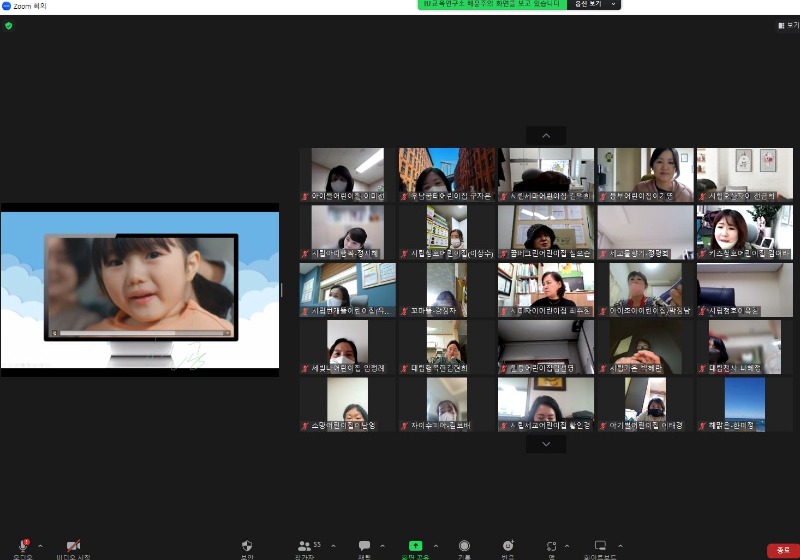
Task: Toggle the Start Video (비디오 시작) camera button
Action: coord(73,547)
